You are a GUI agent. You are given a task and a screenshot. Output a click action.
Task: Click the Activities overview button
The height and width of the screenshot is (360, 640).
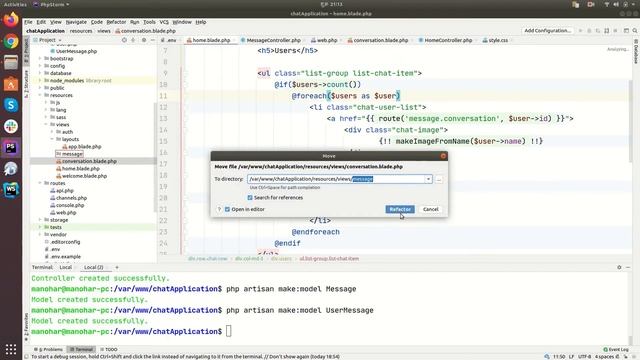[x=15, y=4]
